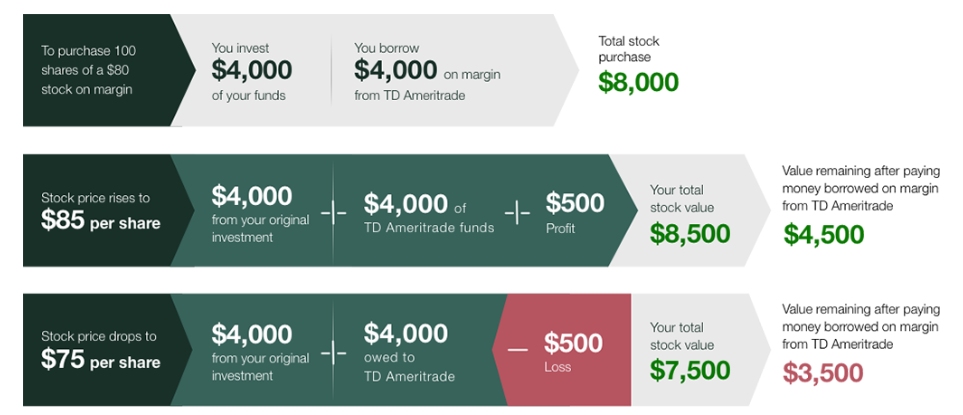Click 'Stock price drops to $75 per share'
Viewport: 963px width, 415px height.
[101, 351]
